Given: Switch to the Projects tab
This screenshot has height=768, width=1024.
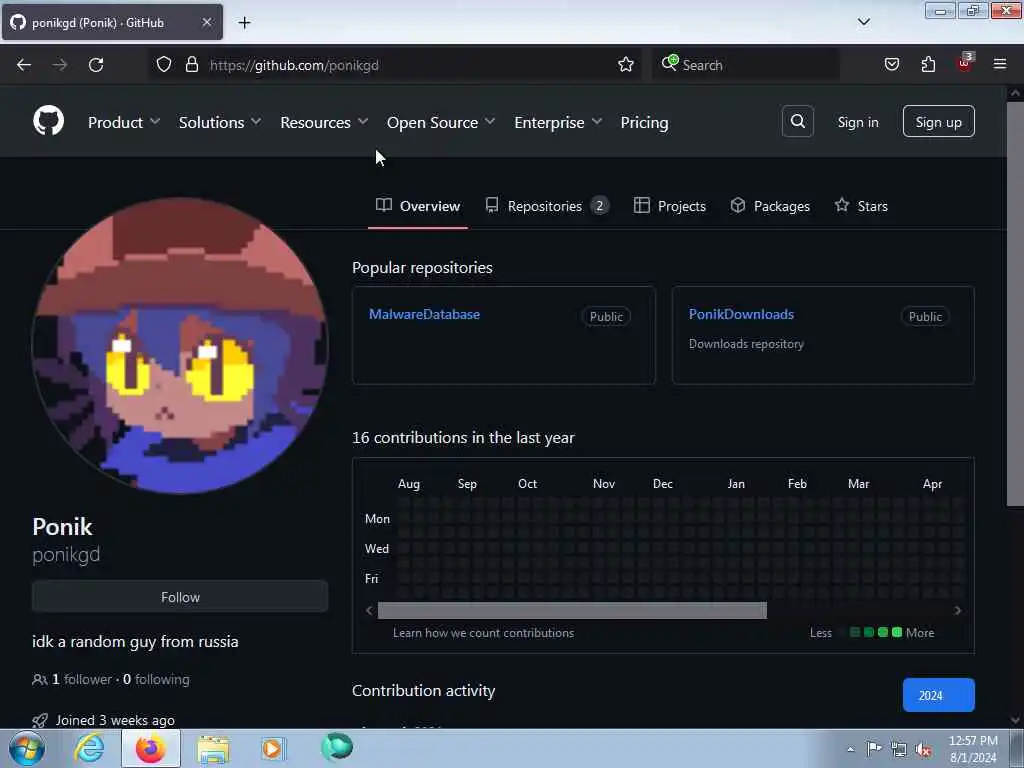Looking at the screenshot, I should coord(670,206).
